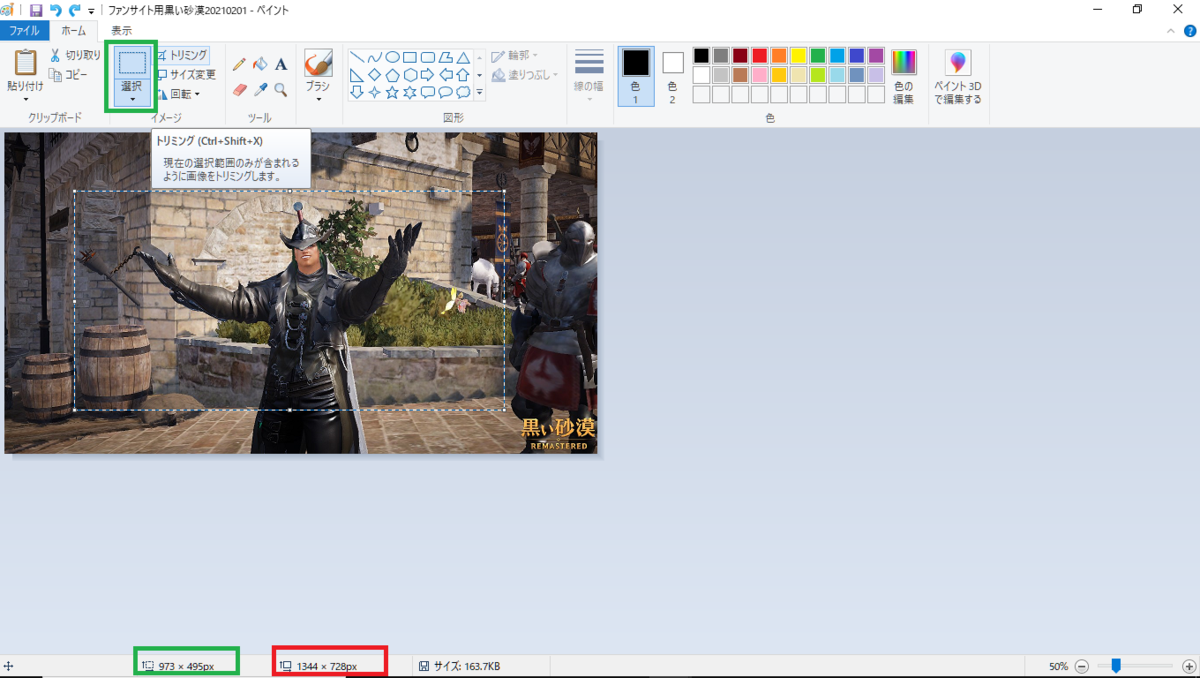The image size is (1200, 678).
Task: Click コピー (Copy) button
Action: pos(69,75)
